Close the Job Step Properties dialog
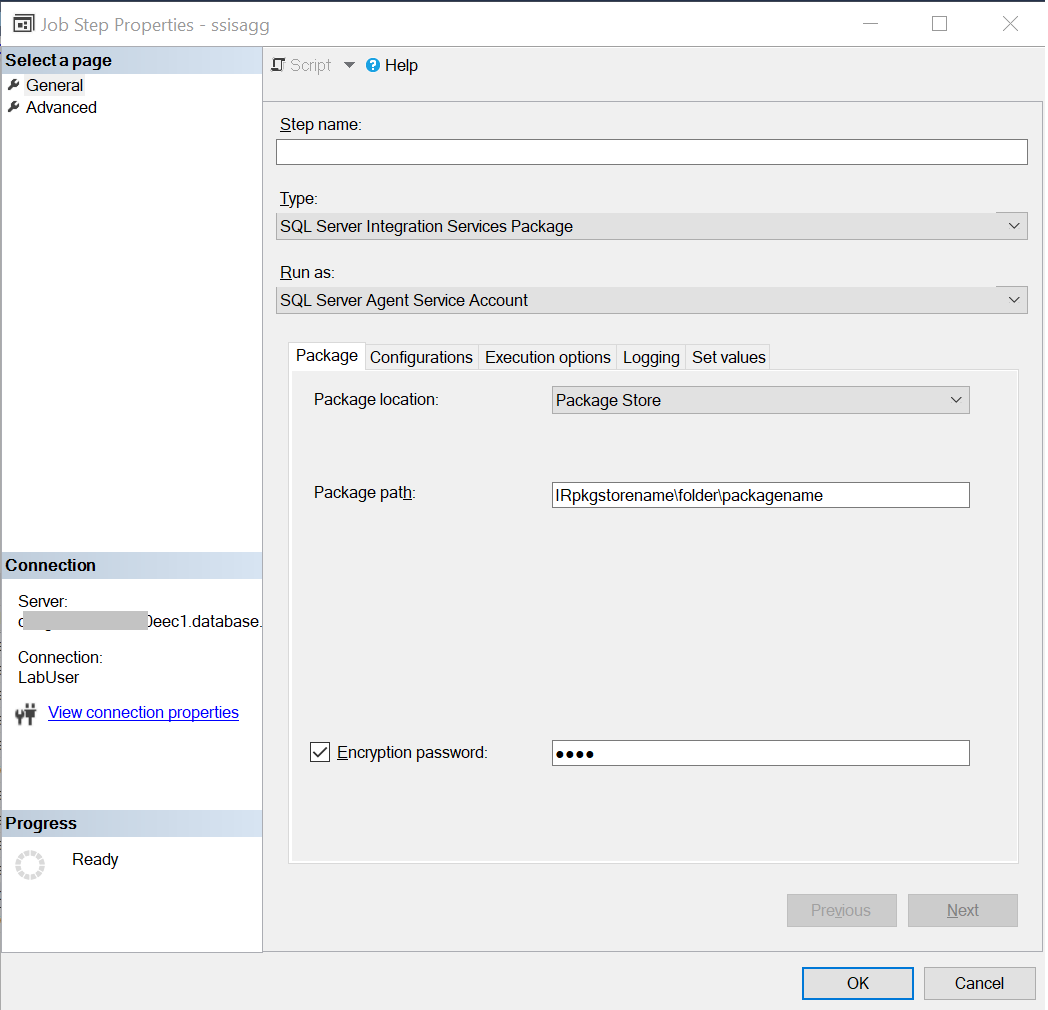1048x1010 pixels. pos(1011,24)
